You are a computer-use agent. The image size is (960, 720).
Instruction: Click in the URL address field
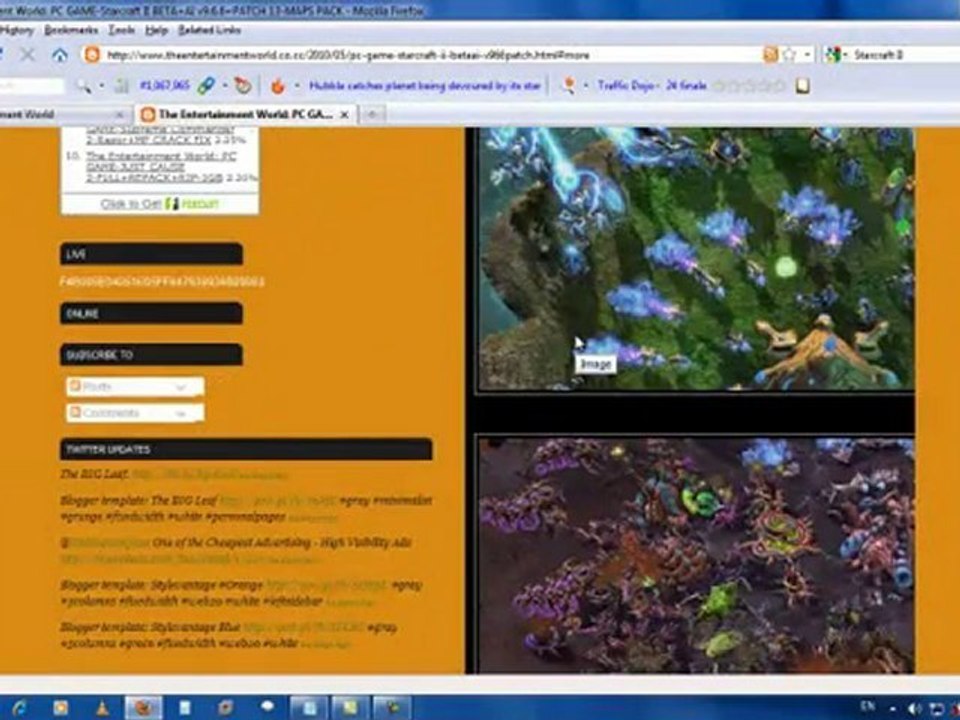429,55
